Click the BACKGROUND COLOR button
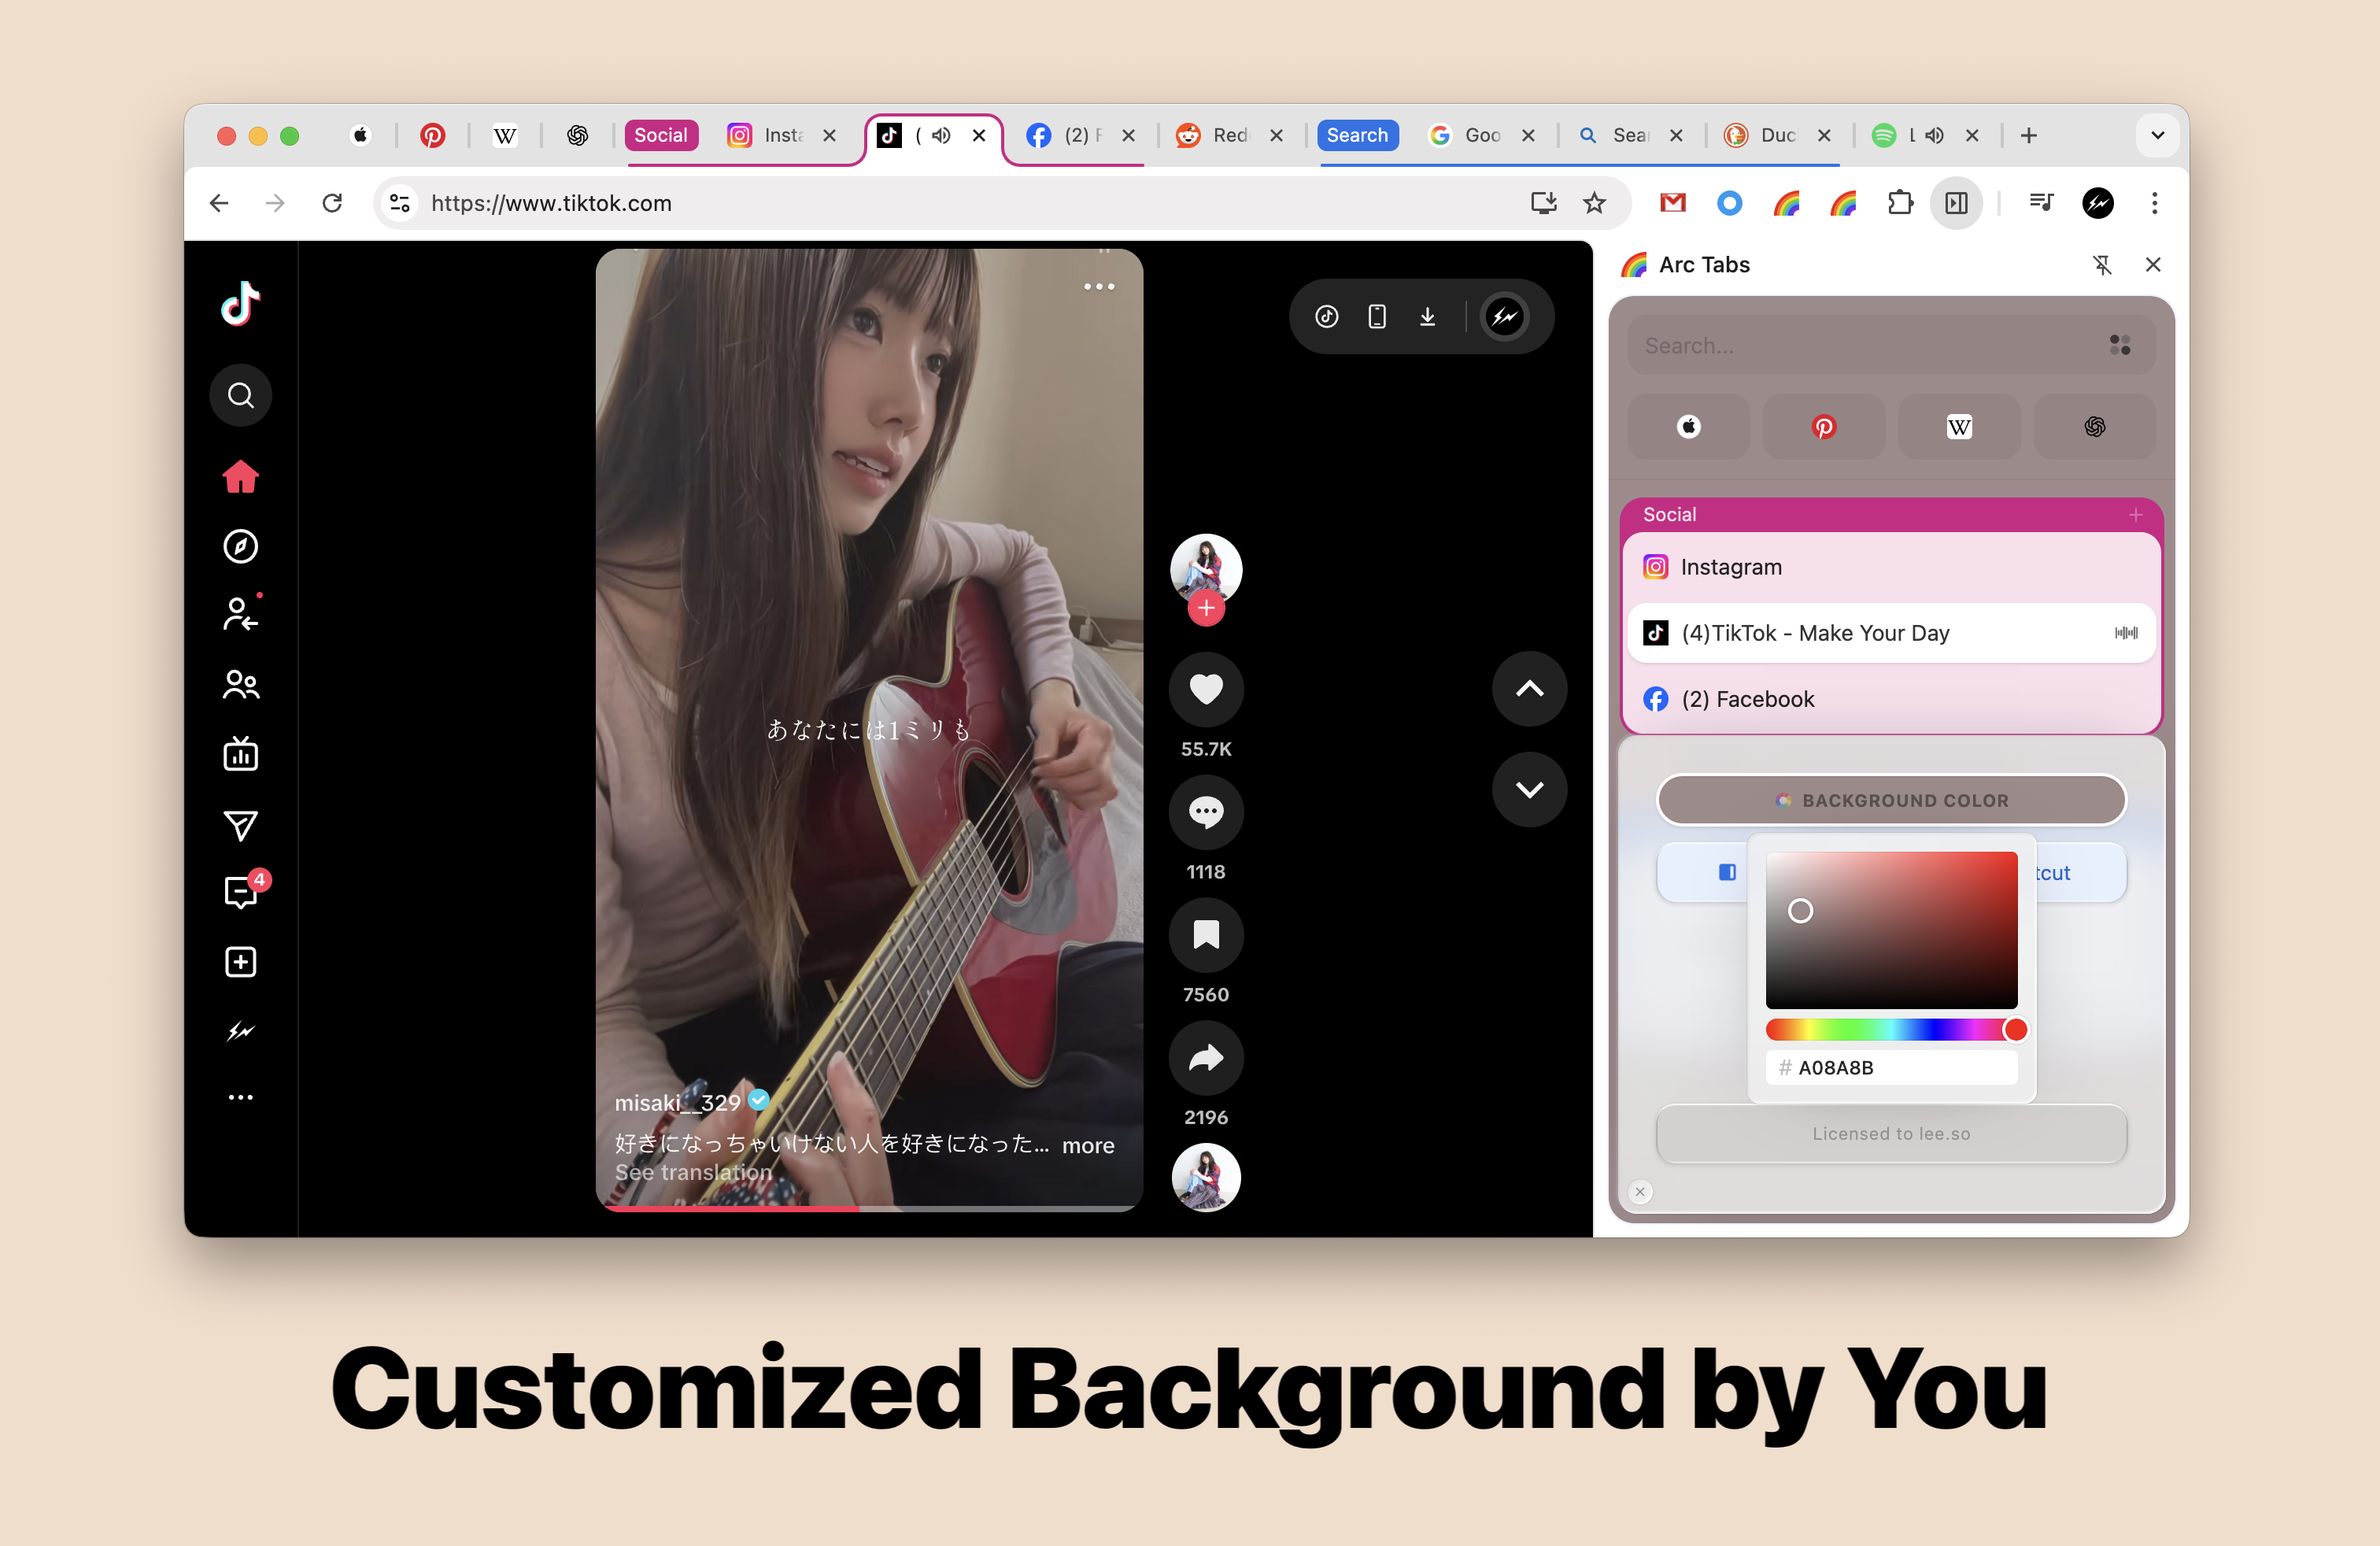 tap(1891, 800)
